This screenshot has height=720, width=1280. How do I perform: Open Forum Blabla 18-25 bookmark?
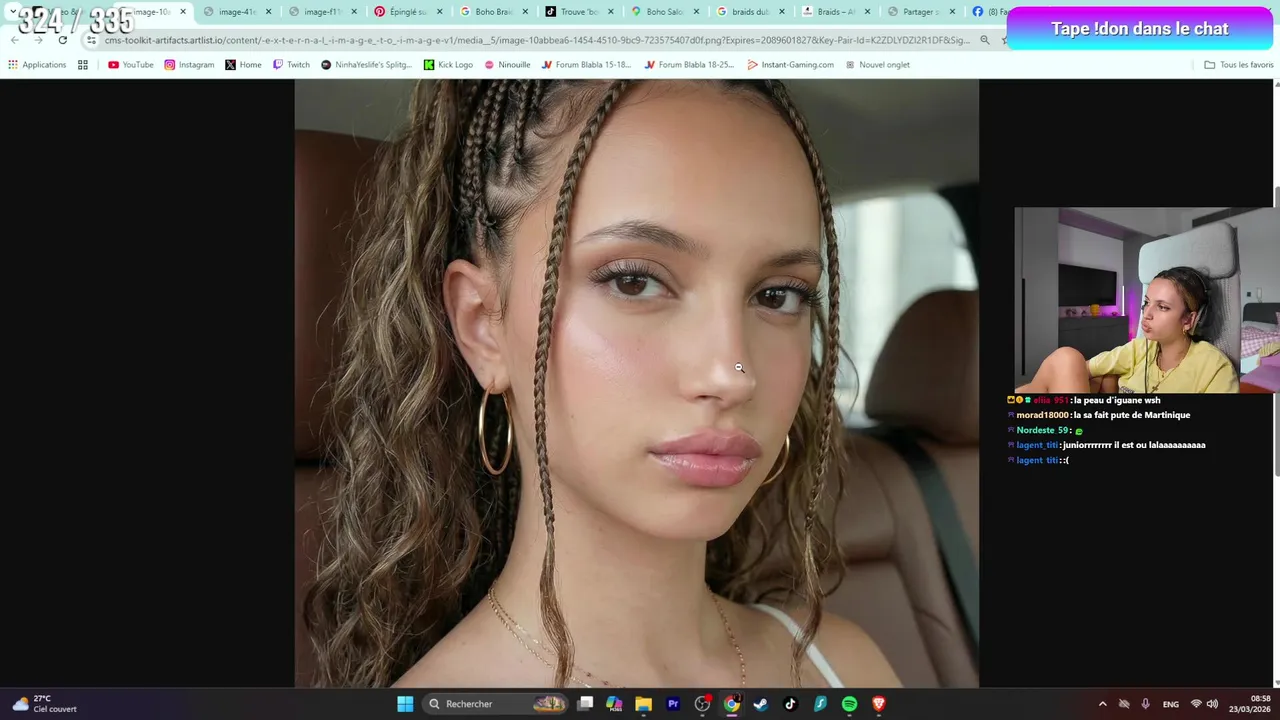(689, 65)
